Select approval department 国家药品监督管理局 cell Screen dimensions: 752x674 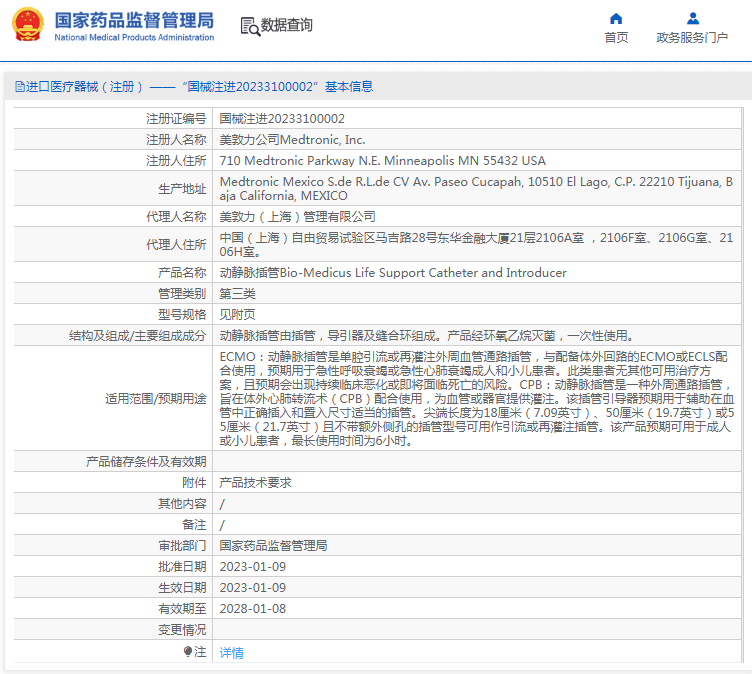point(273,545)
